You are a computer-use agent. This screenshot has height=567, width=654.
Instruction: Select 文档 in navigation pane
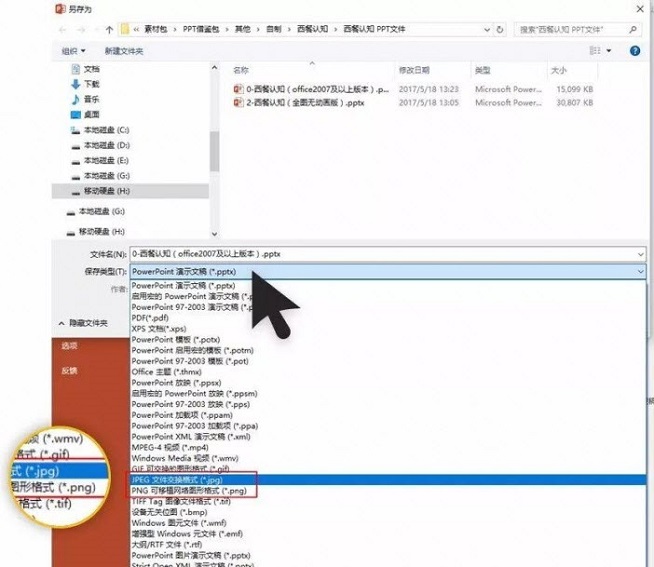pyautogui.click(x=92, y=69)
